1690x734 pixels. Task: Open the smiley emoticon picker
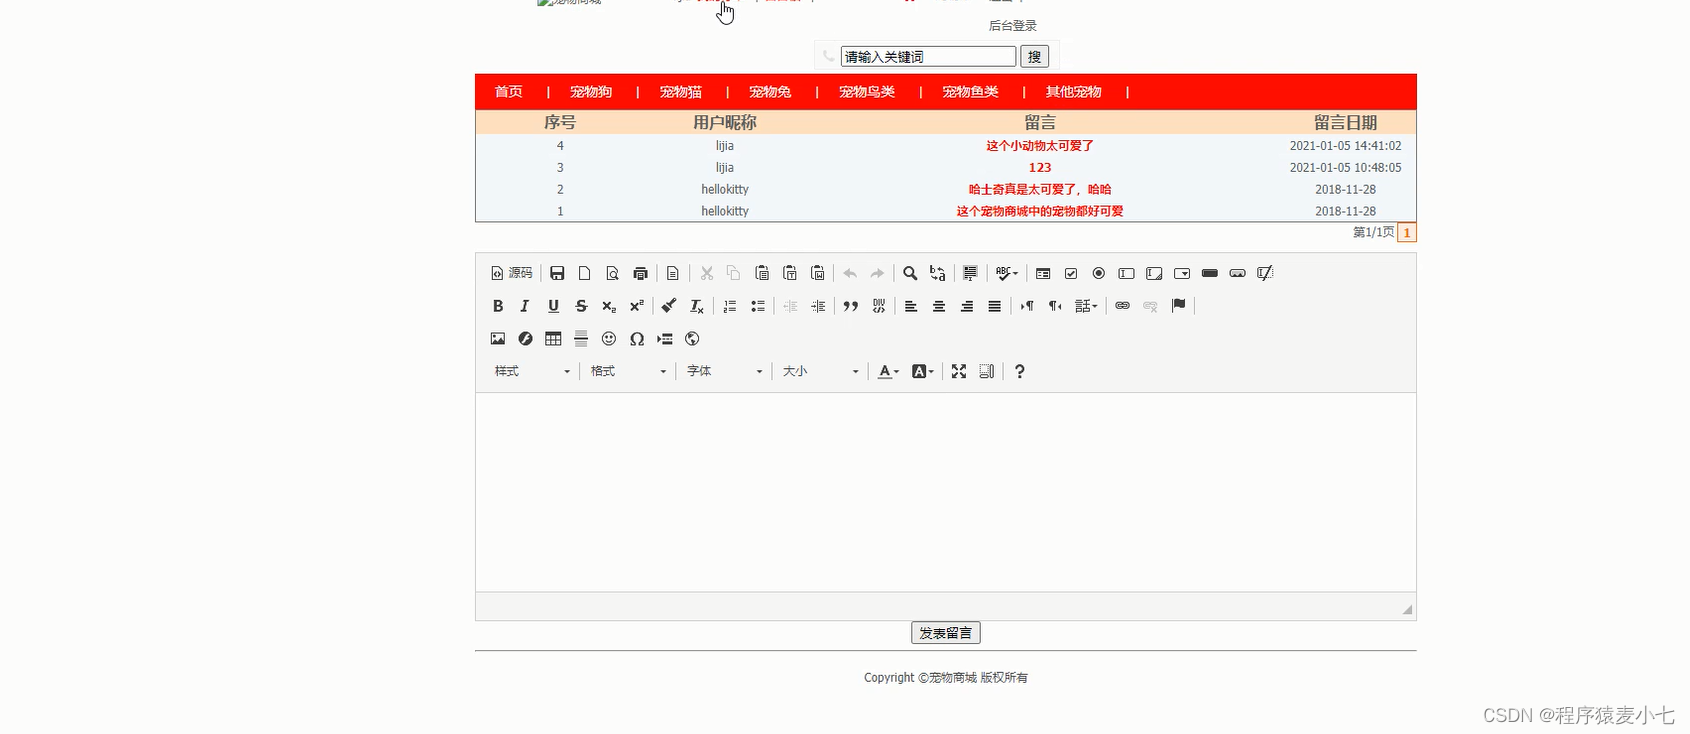click(609, 339)
